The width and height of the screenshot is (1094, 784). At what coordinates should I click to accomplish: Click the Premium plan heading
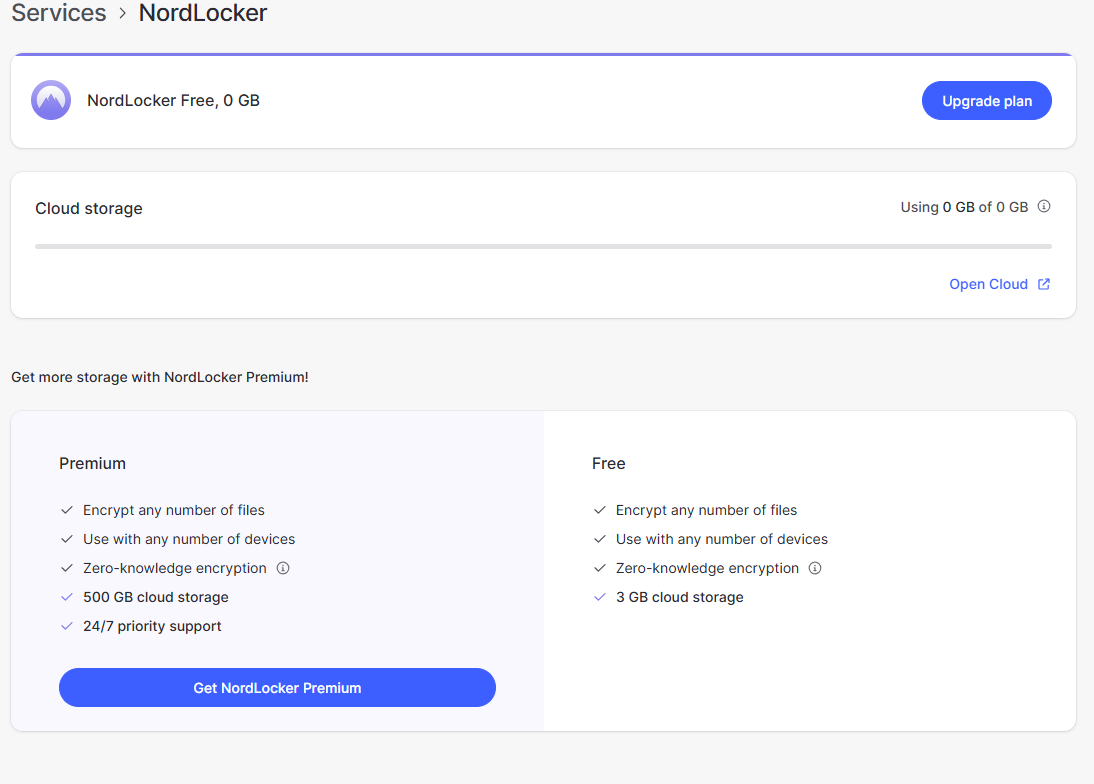(92, 463)
